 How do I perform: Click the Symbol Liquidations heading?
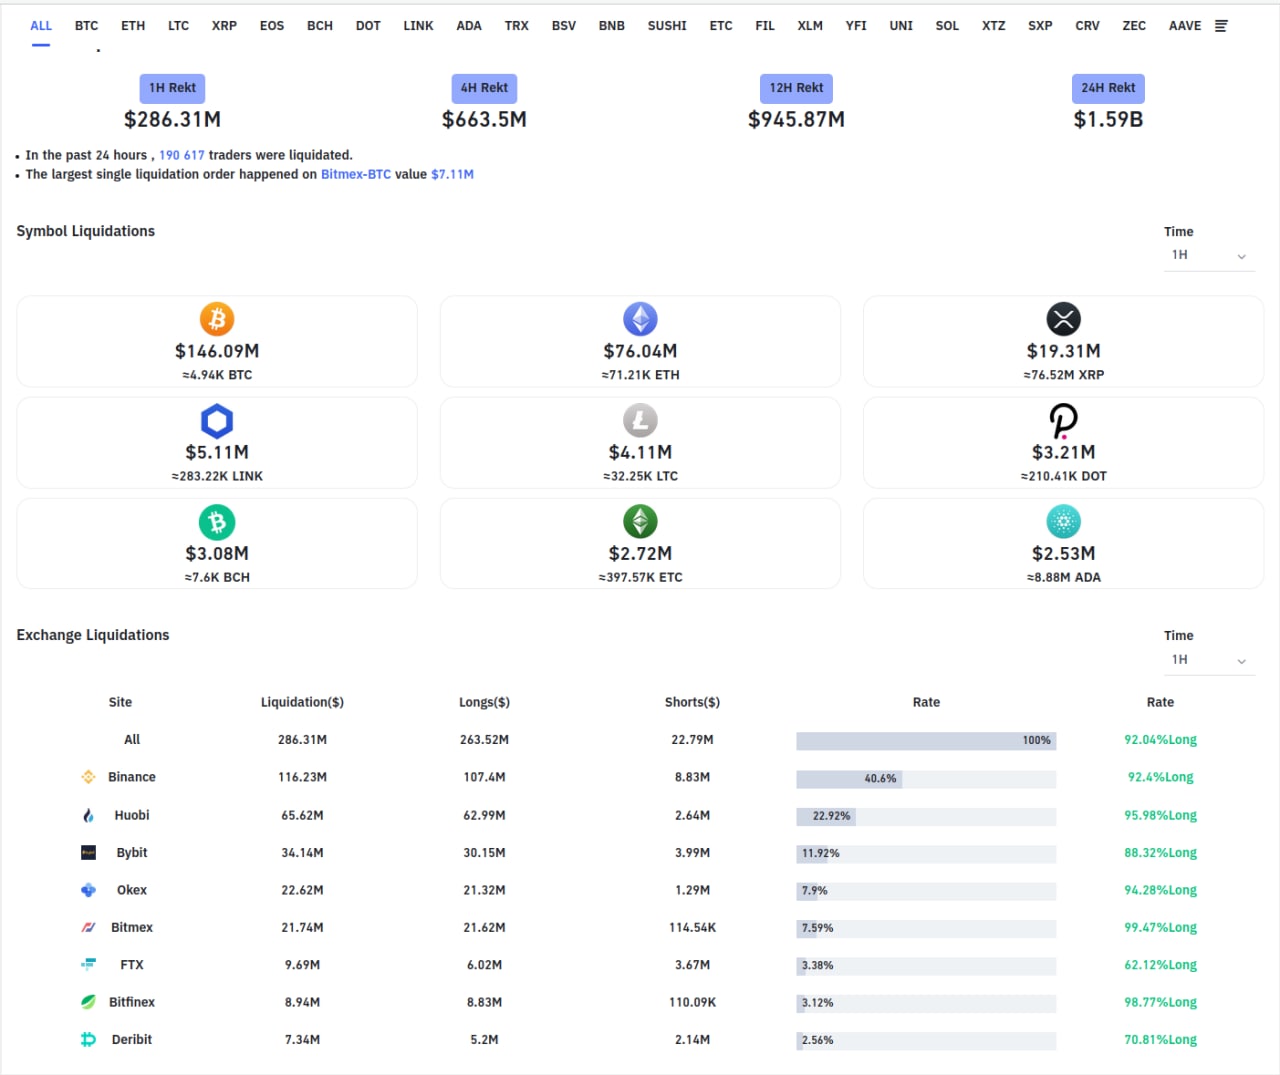(x=85, y=231)
